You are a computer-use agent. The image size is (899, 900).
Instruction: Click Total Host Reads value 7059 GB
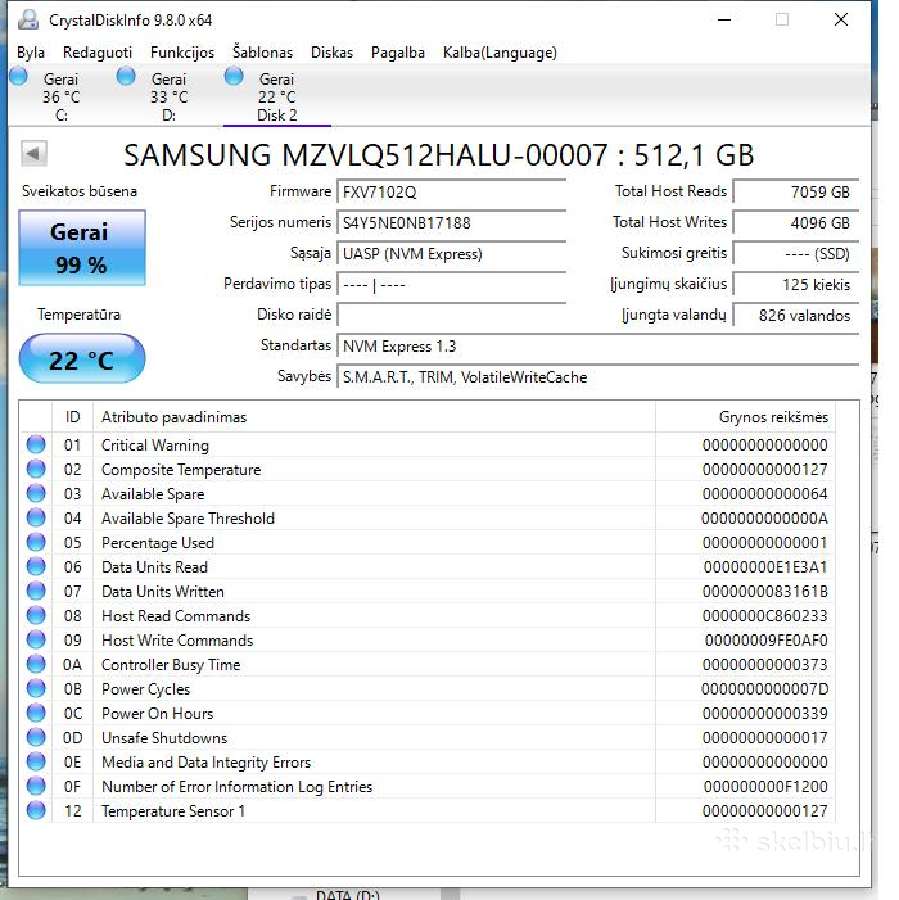(x=796, y=191)
